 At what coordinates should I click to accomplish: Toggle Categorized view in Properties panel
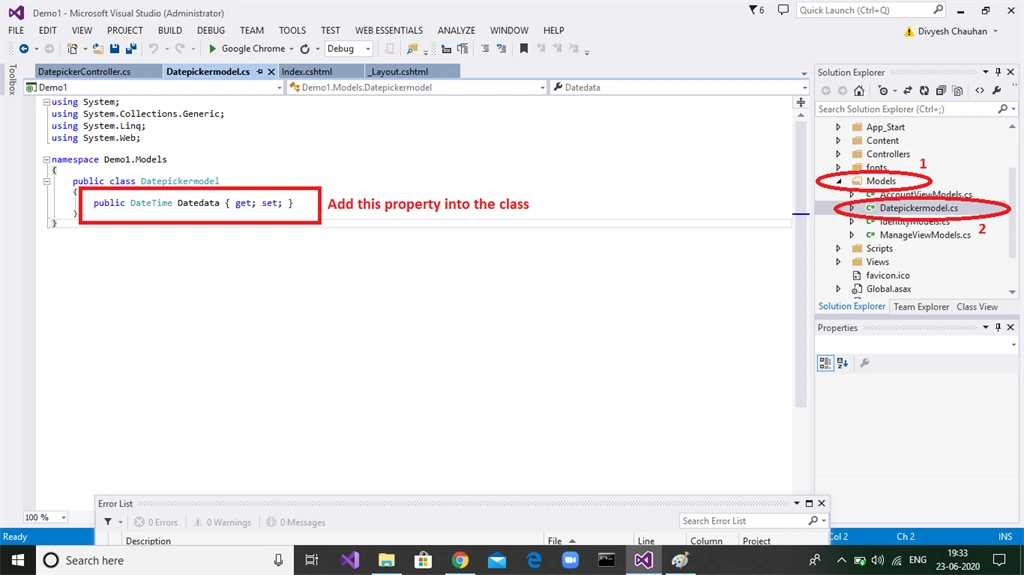pyautogui.click(x=825, y=363)
